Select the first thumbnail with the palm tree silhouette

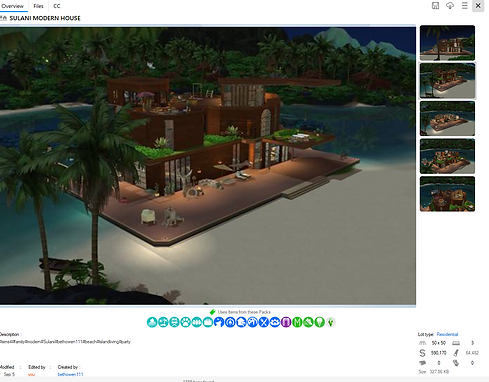pyautogui.click(x=447, y=43)
